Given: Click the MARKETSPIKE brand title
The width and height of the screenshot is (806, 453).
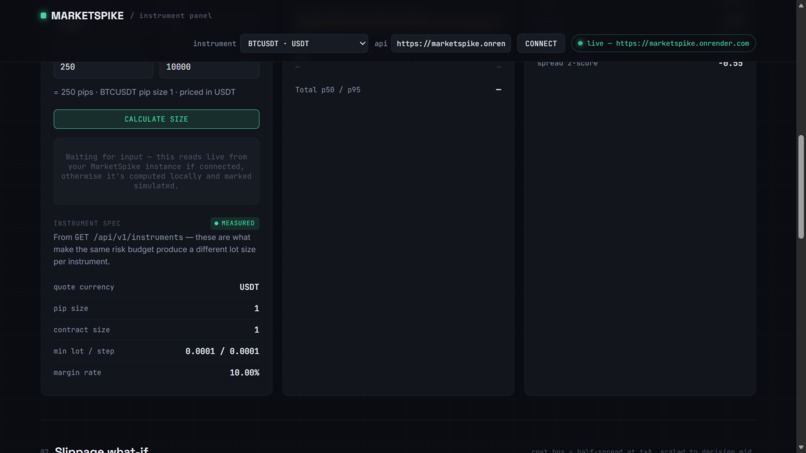Looking at the screenshot, I should tap(87, 16).
